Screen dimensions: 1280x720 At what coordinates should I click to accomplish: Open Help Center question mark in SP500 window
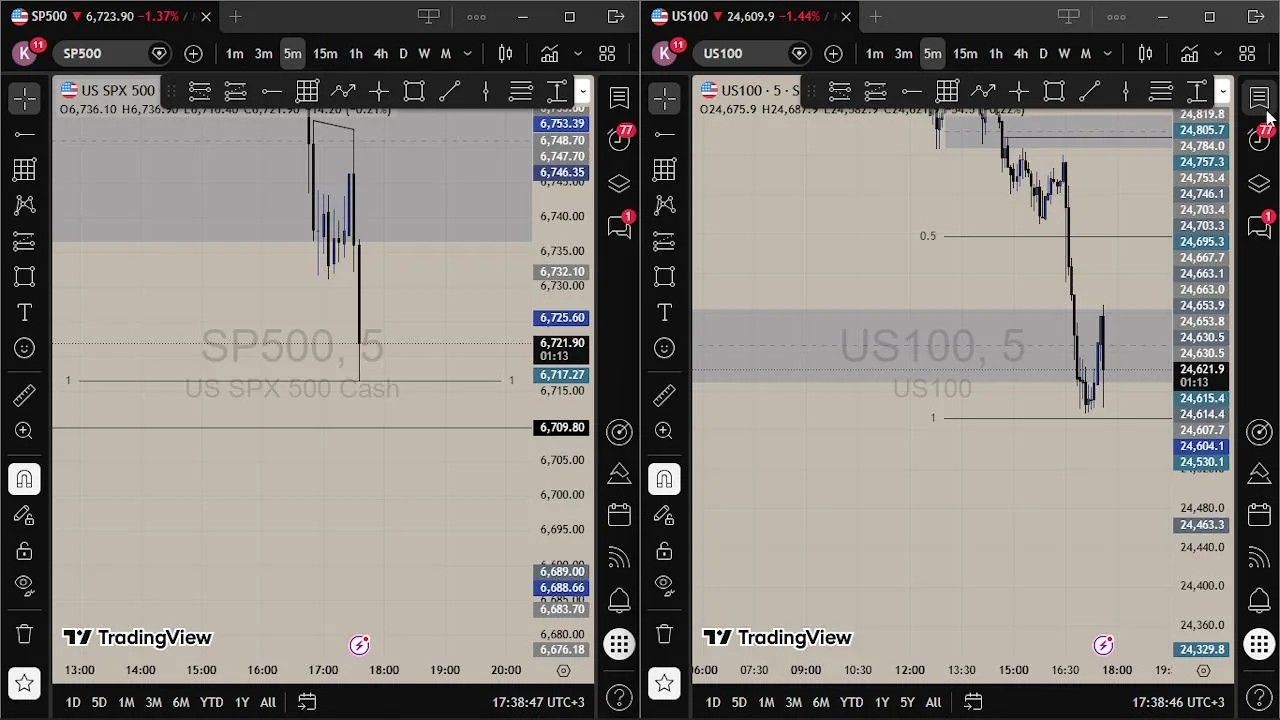coord(619,697)
